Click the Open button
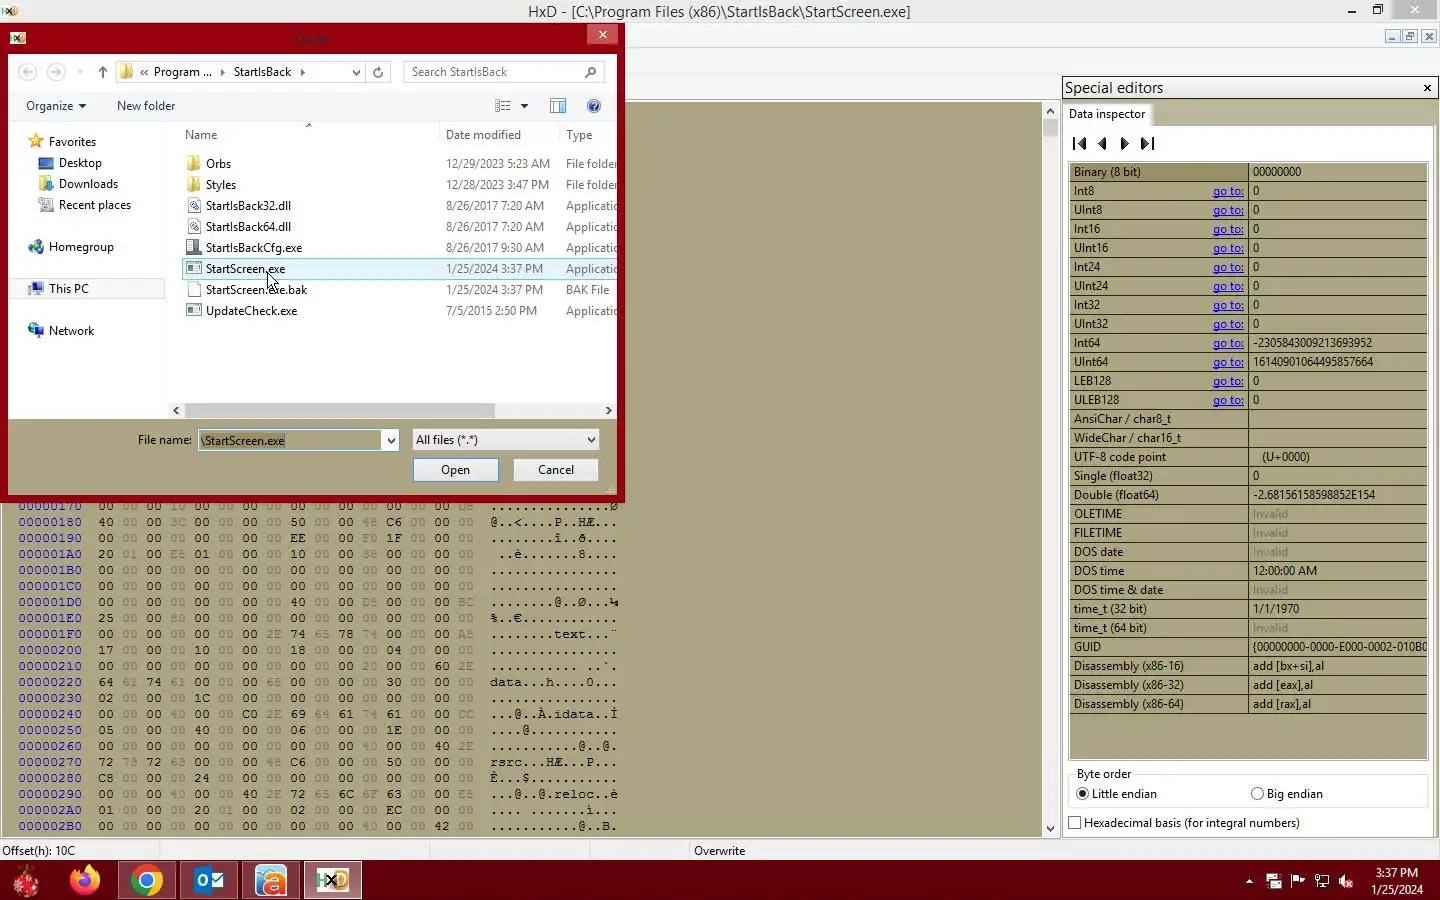The image size is (1440, 900). coord(456,470)
